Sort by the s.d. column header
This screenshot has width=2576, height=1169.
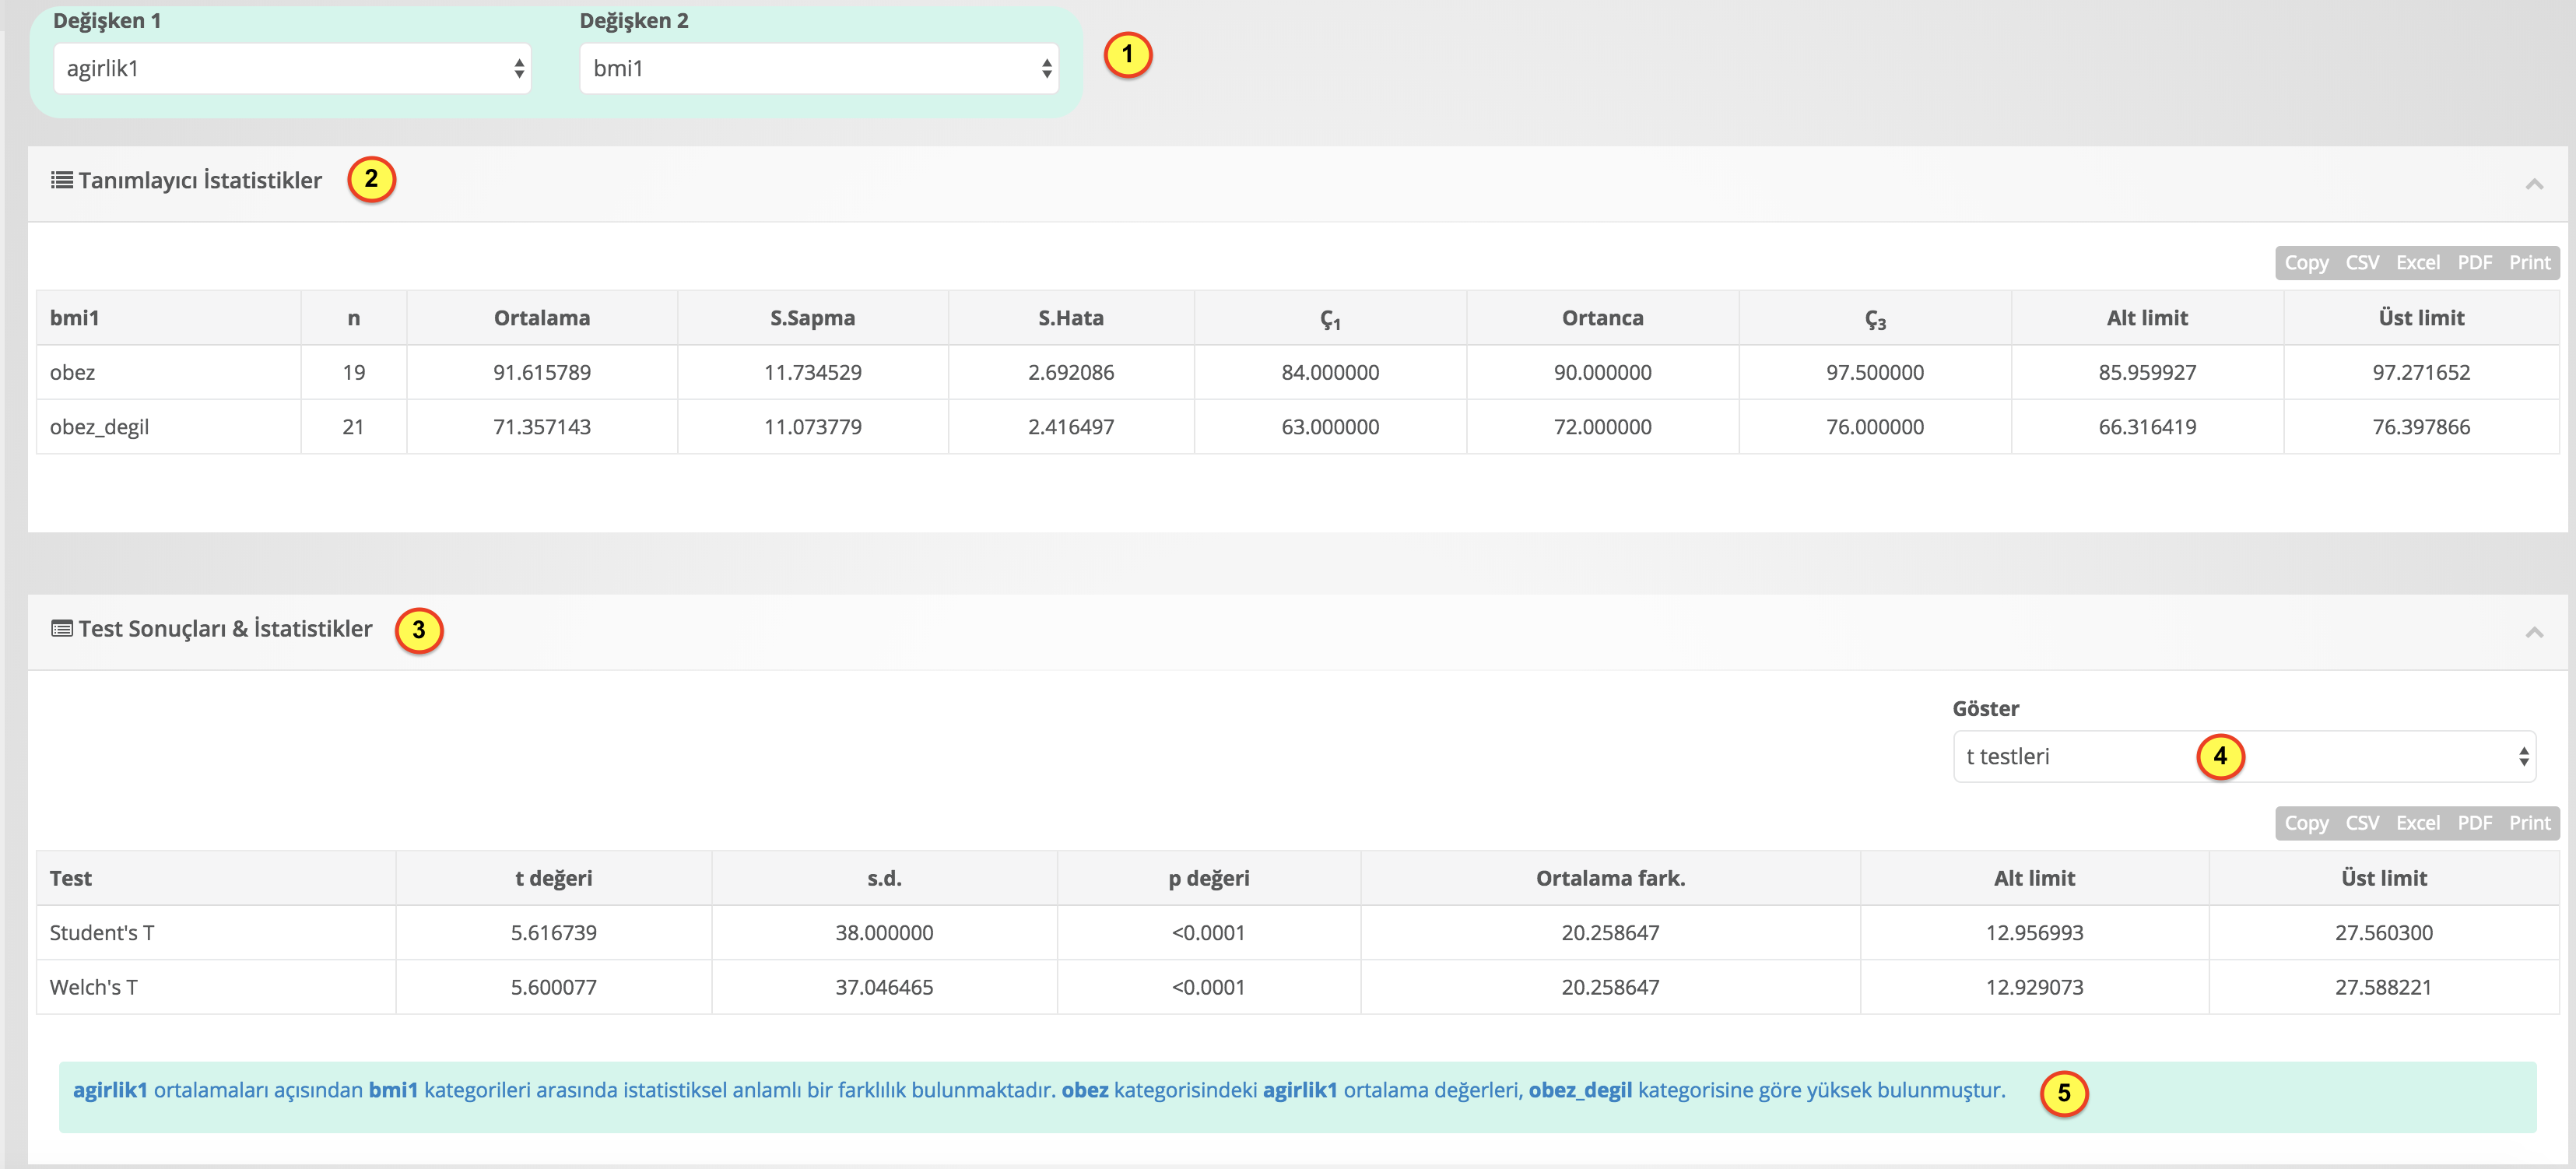tap(884, 878)
